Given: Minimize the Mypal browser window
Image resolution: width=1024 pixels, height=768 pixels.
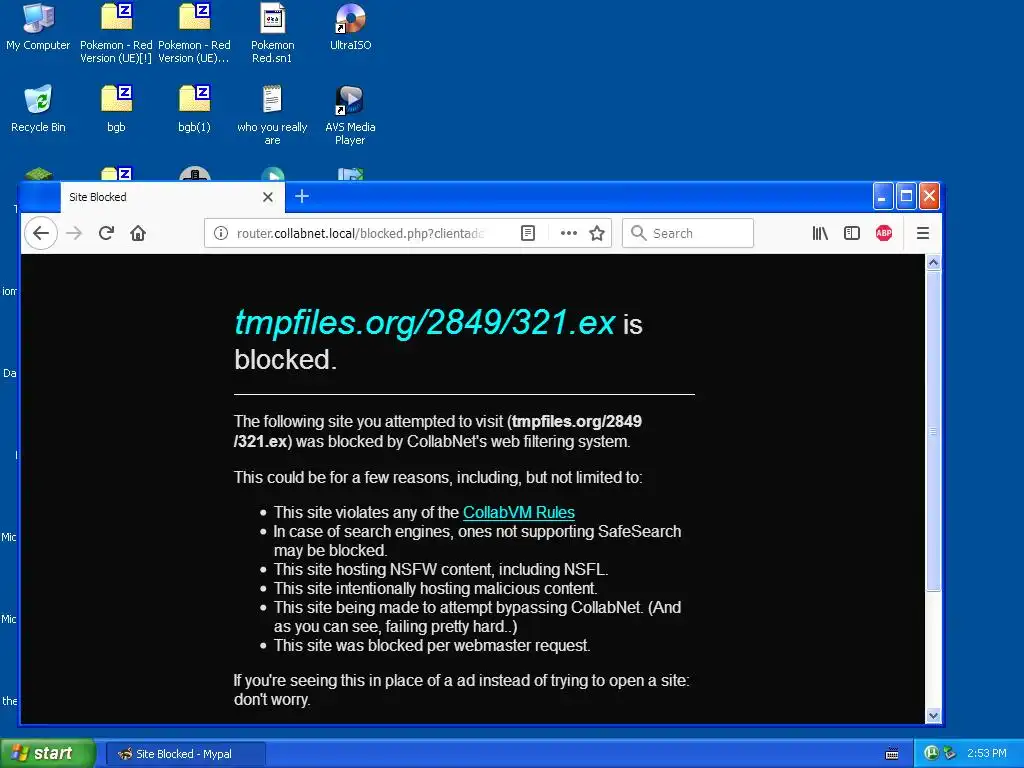Looking at the screenshot, I should 883,196.
